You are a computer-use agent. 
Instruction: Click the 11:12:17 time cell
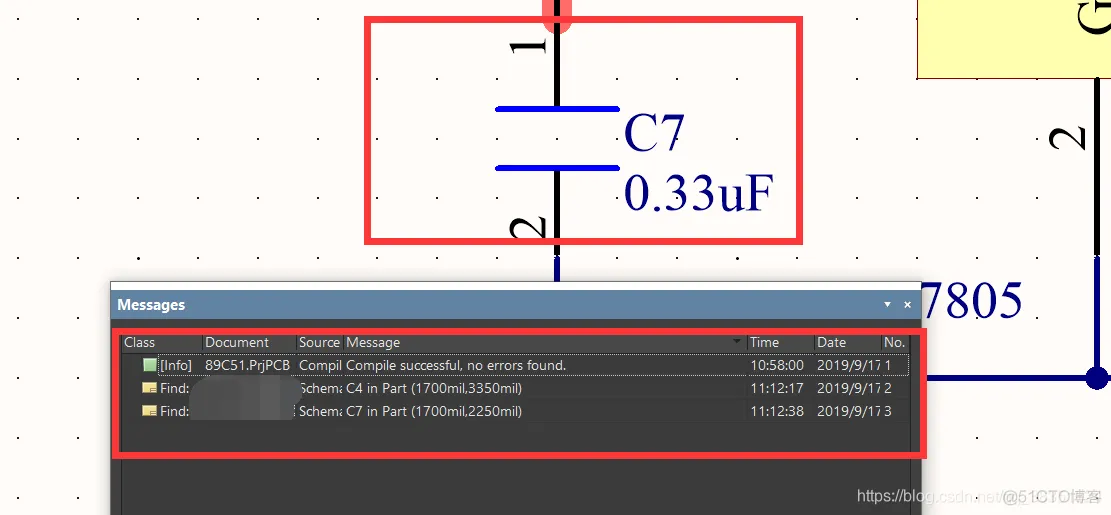[x=777, y=388]
